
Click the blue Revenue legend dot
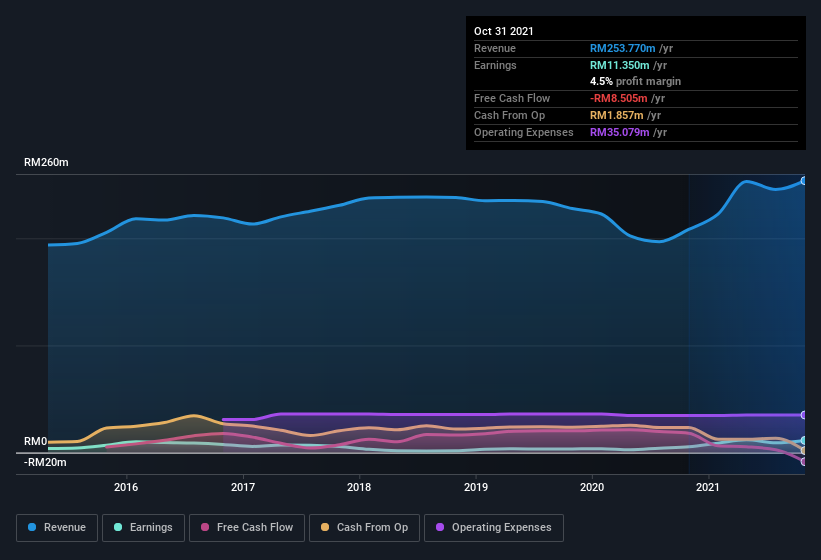pos(32,527)
